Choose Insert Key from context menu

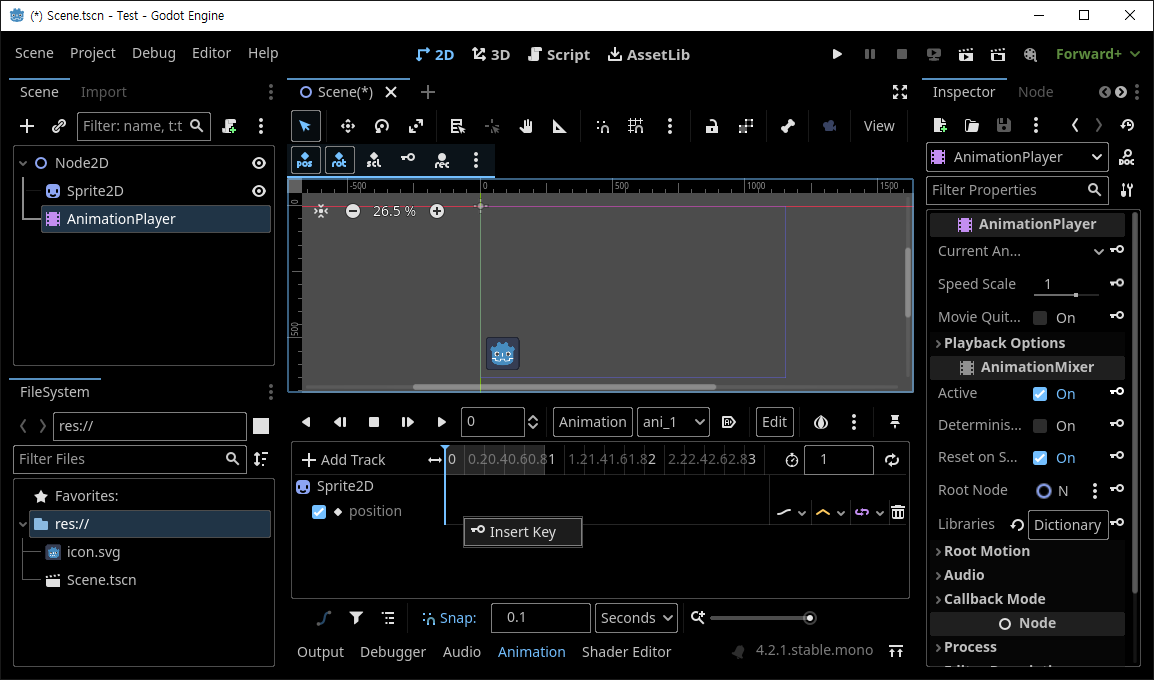523,532
